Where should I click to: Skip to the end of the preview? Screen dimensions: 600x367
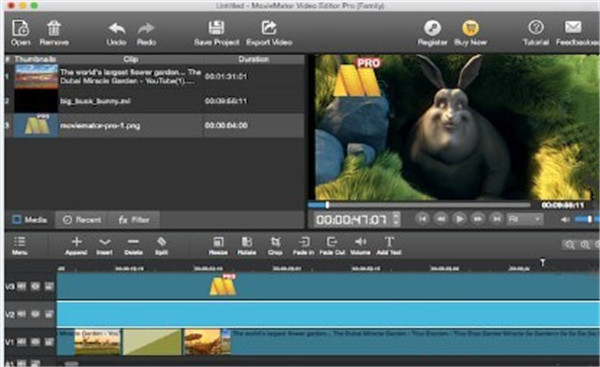496,219
